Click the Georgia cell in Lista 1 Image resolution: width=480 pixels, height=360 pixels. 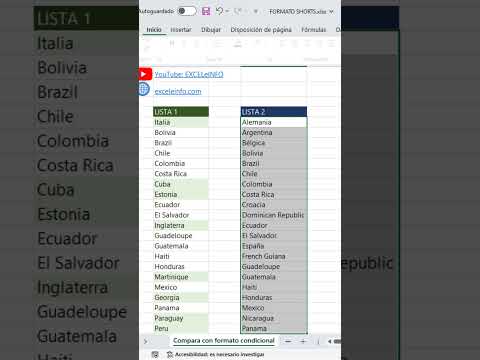click(181, 297)
